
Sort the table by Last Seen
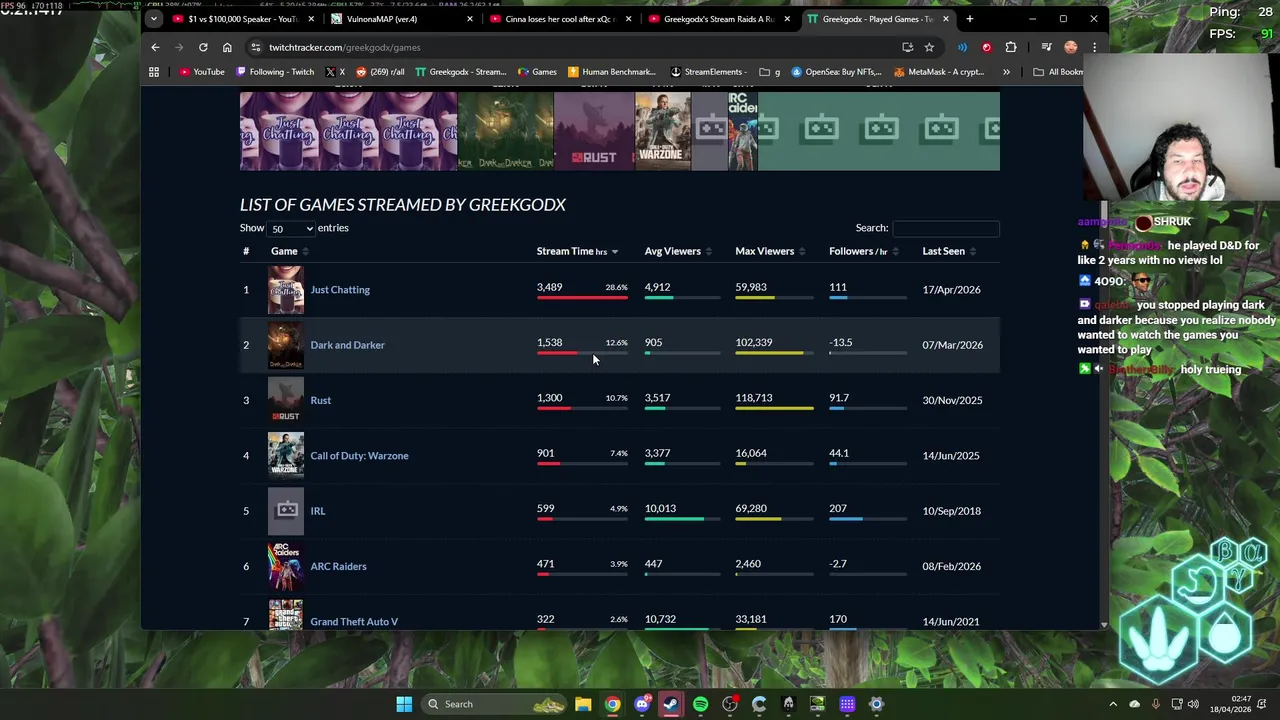click(x=949, y=251)
